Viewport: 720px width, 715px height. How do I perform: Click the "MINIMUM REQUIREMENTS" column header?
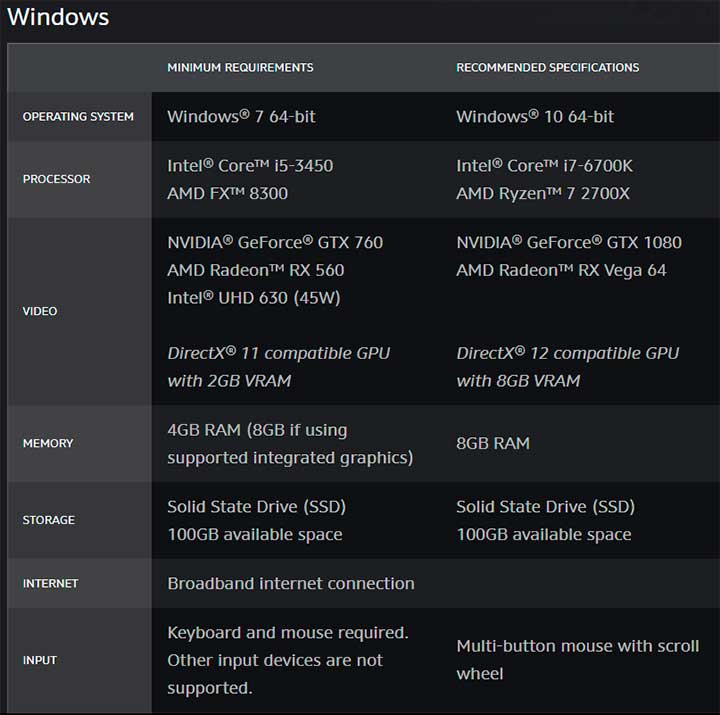click(x=240, y=68)
